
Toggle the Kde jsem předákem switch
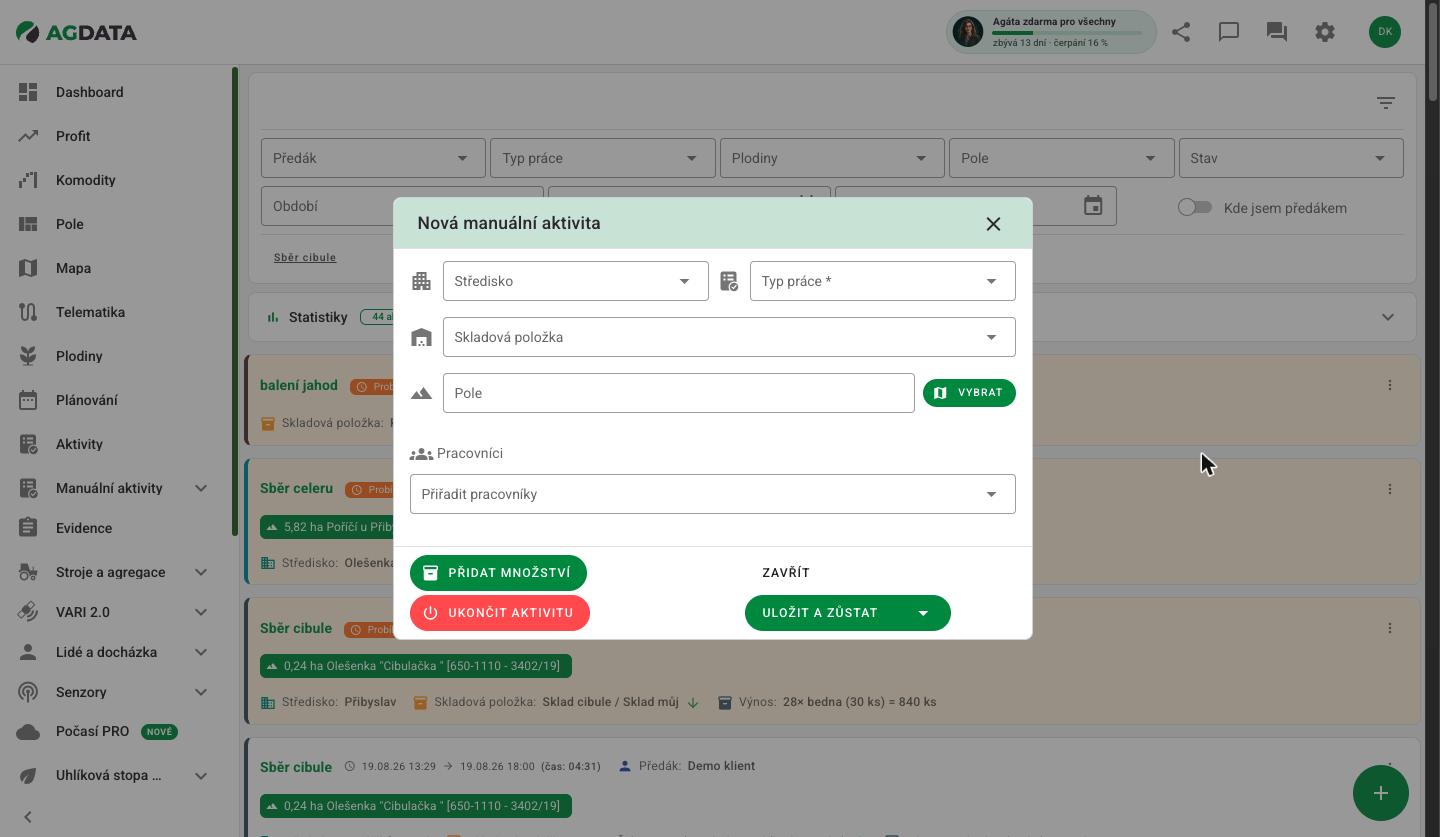pos(1194,207)
